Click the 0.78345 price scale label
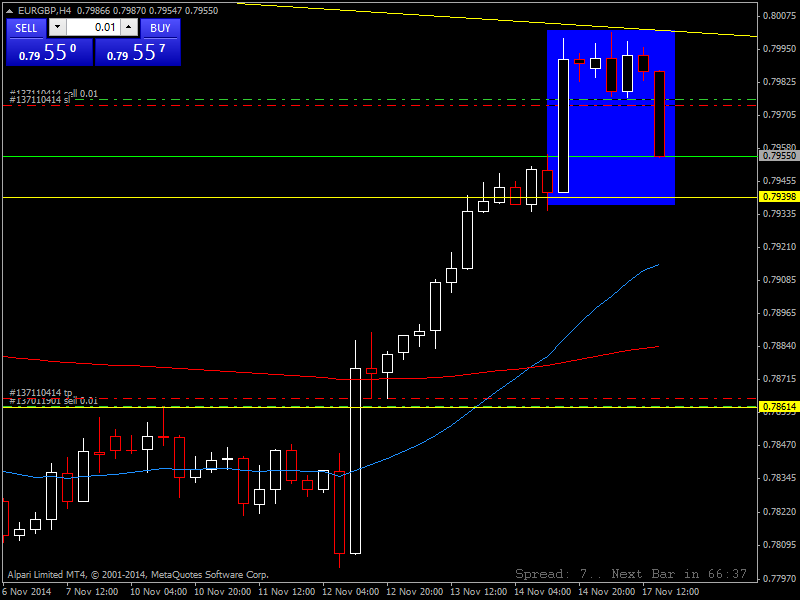Image resolution: width=800 pixels, height=600 pixels. point(780,478)
